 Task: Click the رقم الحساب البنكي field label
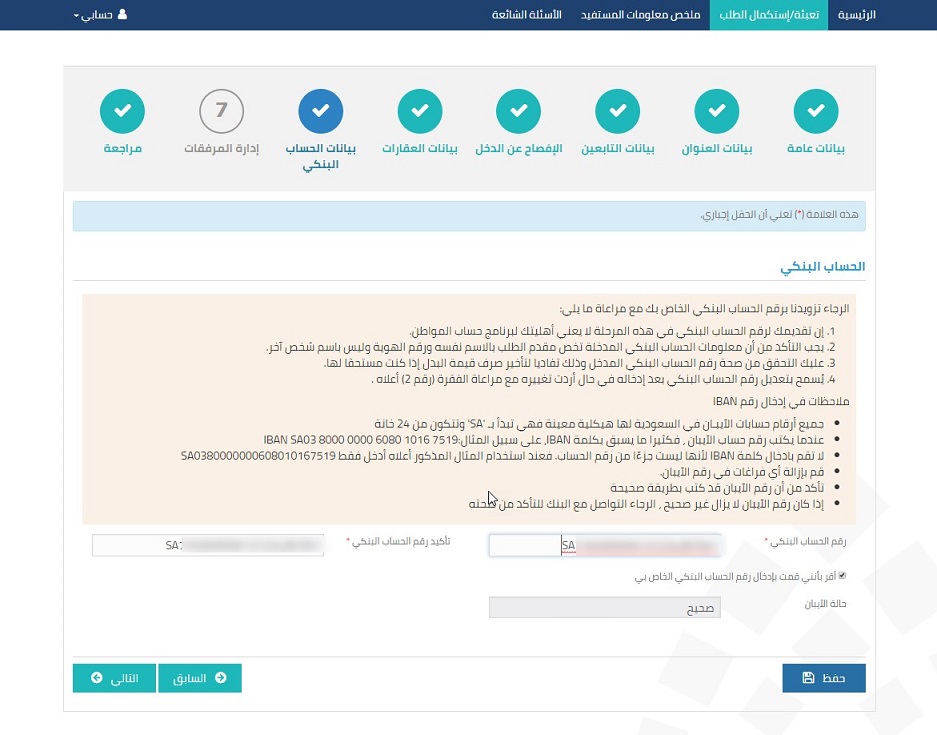[807, 541]
